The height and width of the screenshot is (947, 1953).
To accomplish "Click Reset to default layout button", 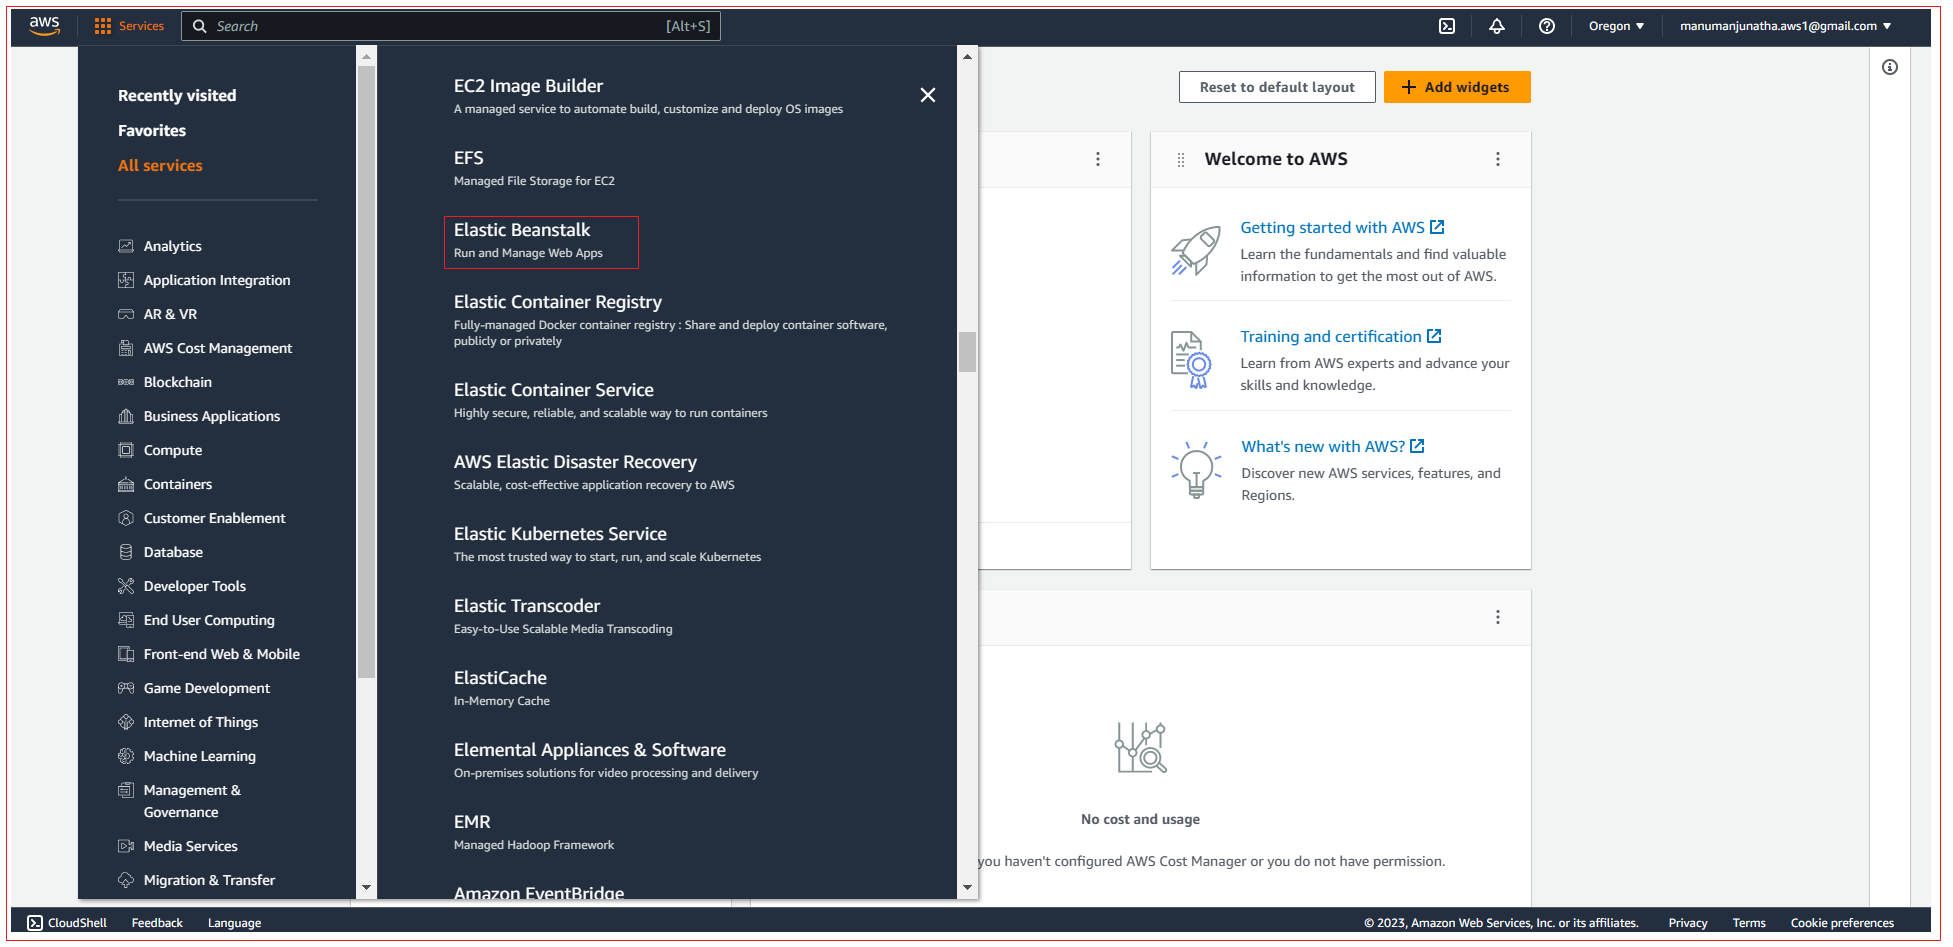I will (1277, 87).
